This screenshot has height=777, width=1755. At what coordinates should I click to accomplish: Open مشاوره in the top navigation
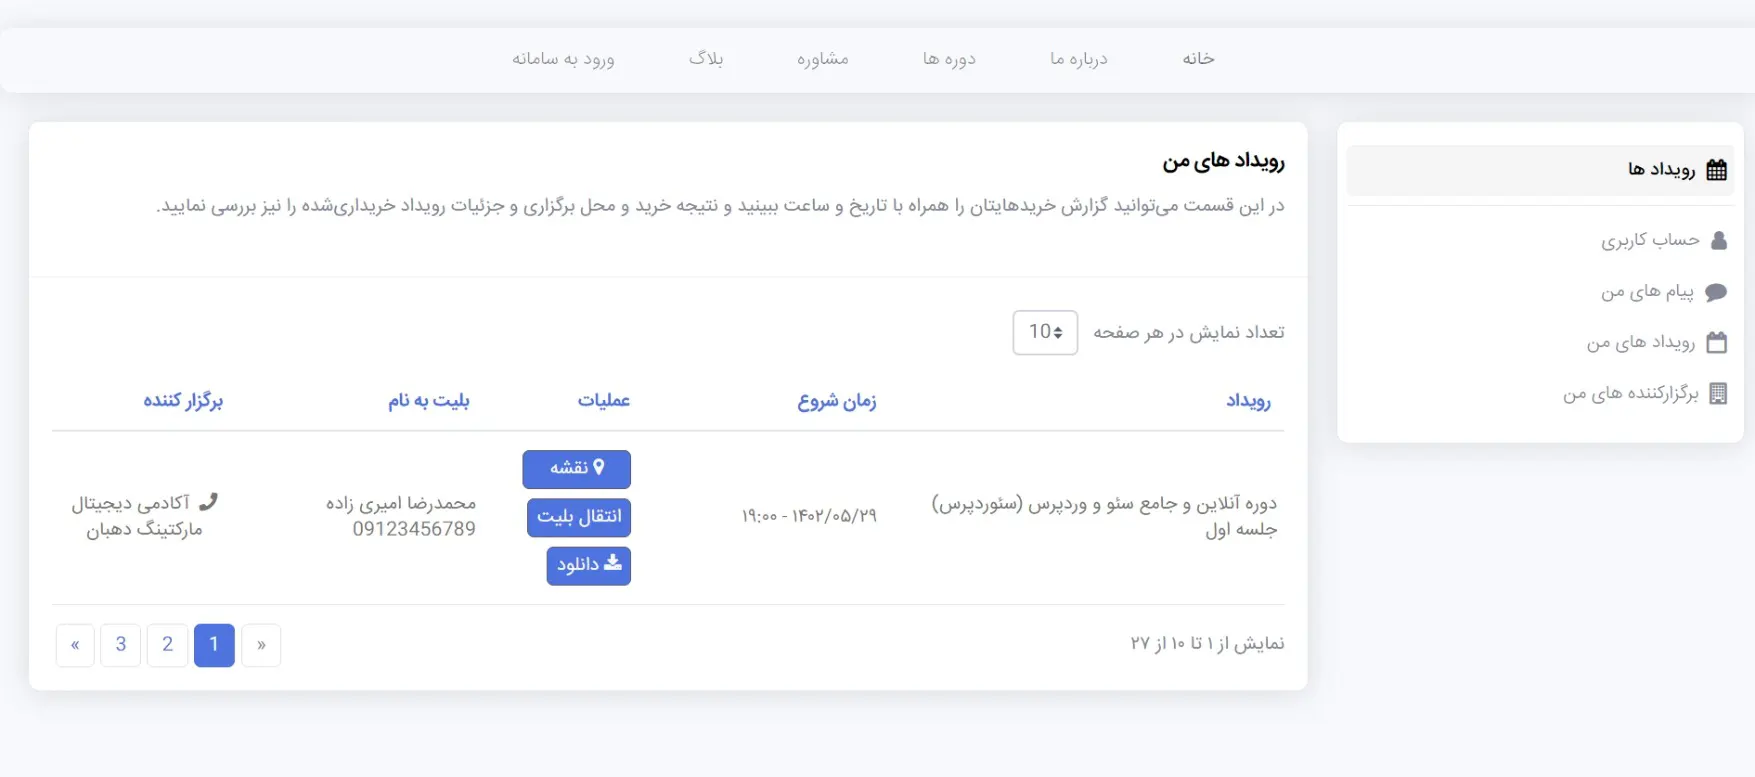tap(822, 59)
